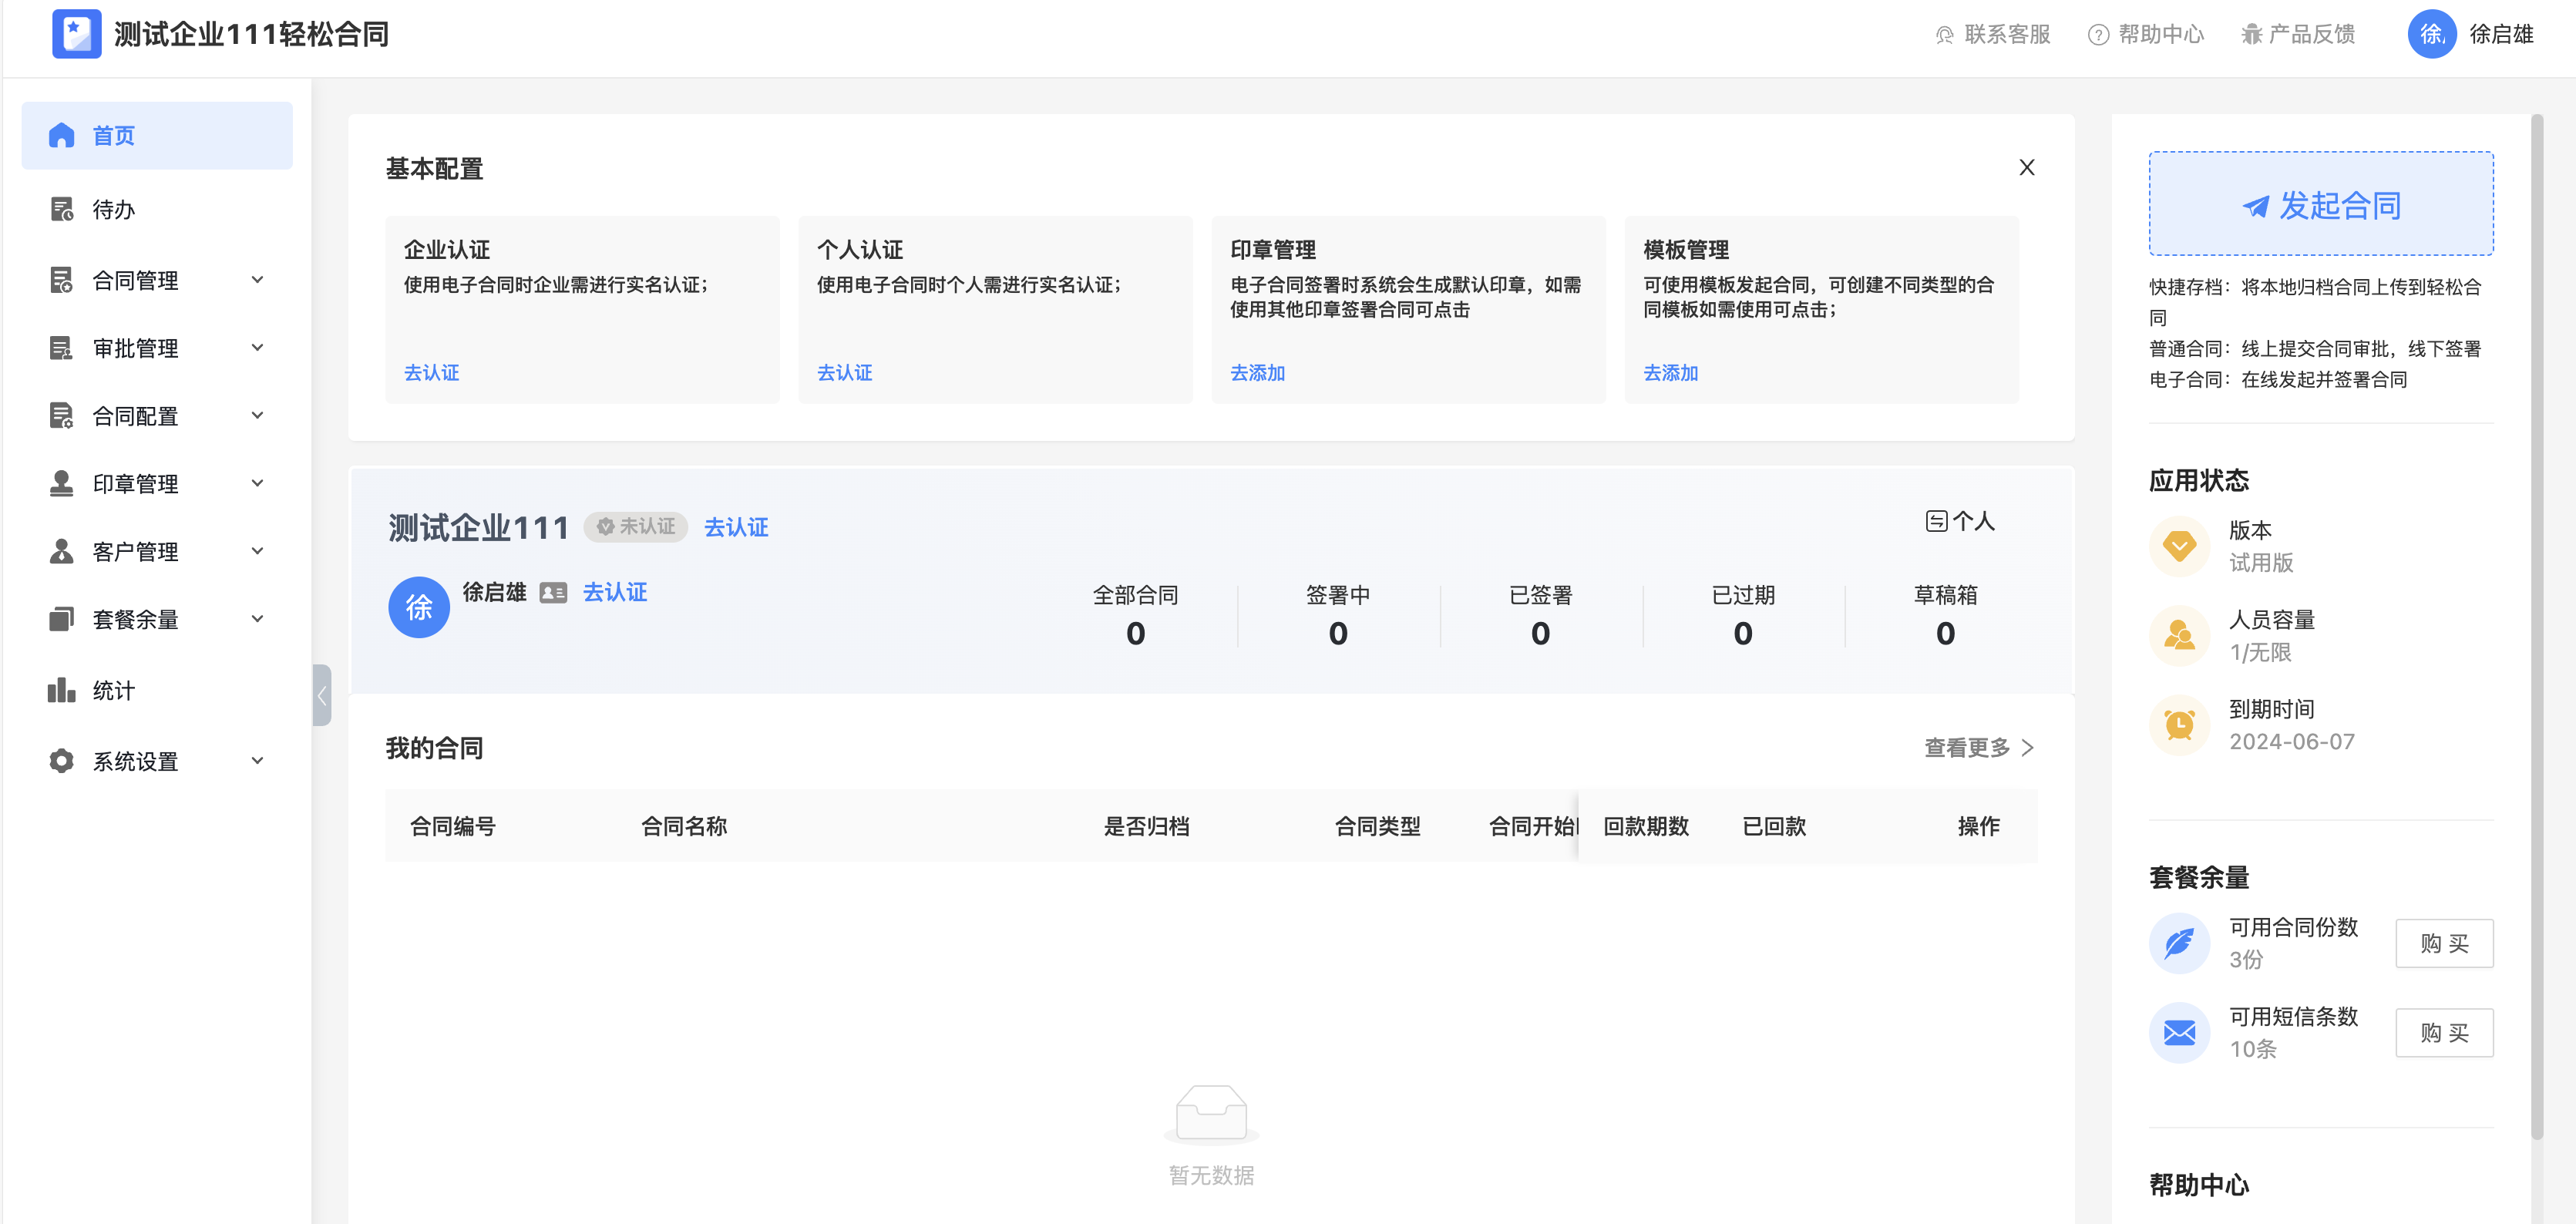This screenshot has height=1224, width=2576.
Task: Click 购买 for 可用合同份数
Action: (x=2444, y=943)
